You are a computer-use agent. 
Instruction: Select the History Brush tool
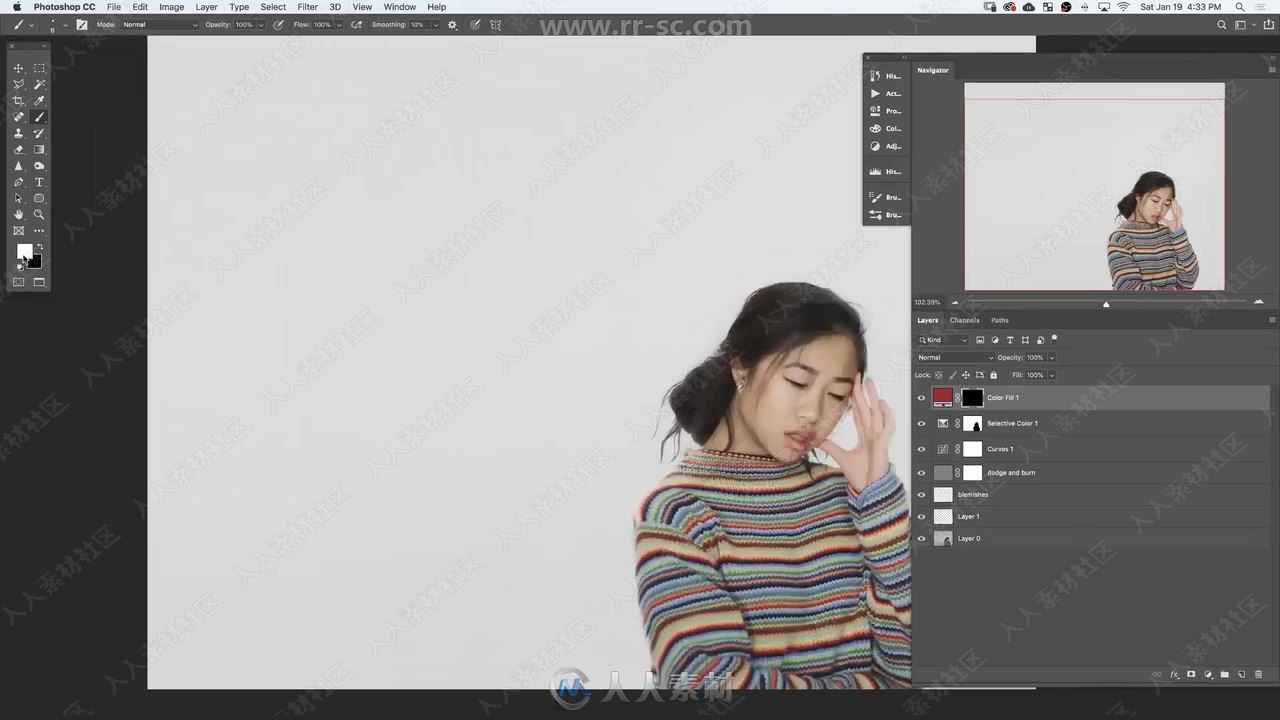(39, 133)
